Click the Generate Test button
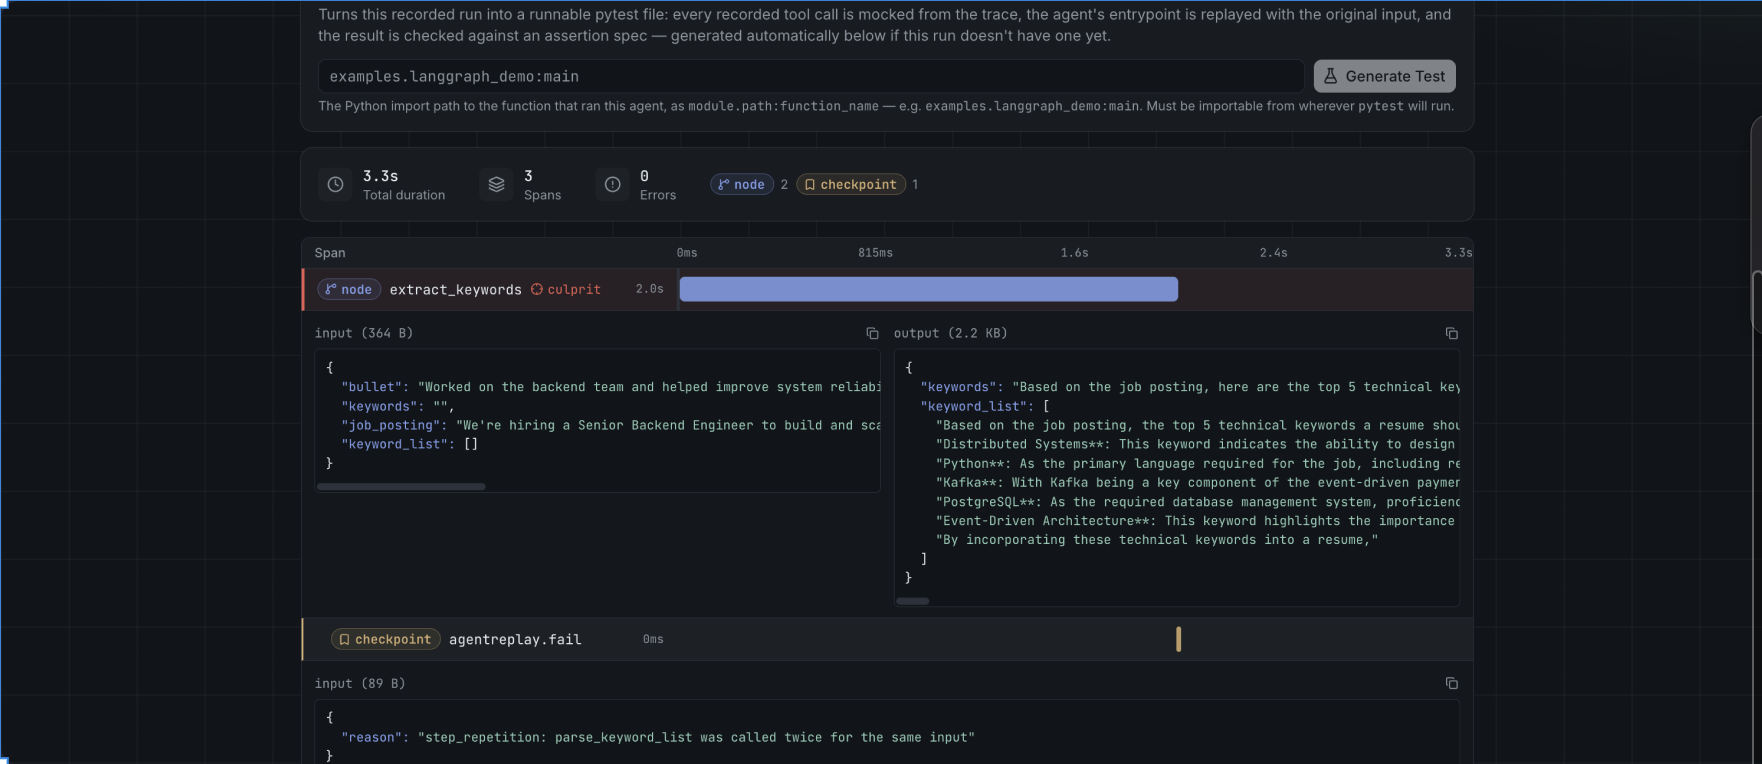This screenshot has height=764, width=1762. (x=1384, y=76)
